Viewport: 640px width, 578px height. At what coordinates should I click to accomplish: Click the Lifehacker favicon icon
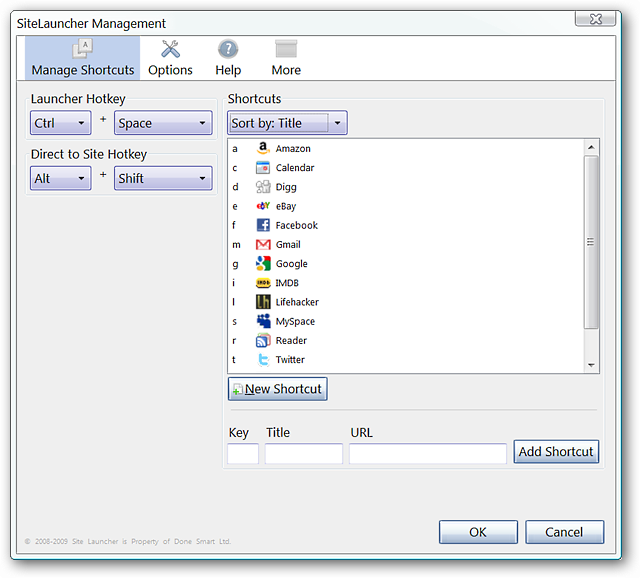coord(263,302)
